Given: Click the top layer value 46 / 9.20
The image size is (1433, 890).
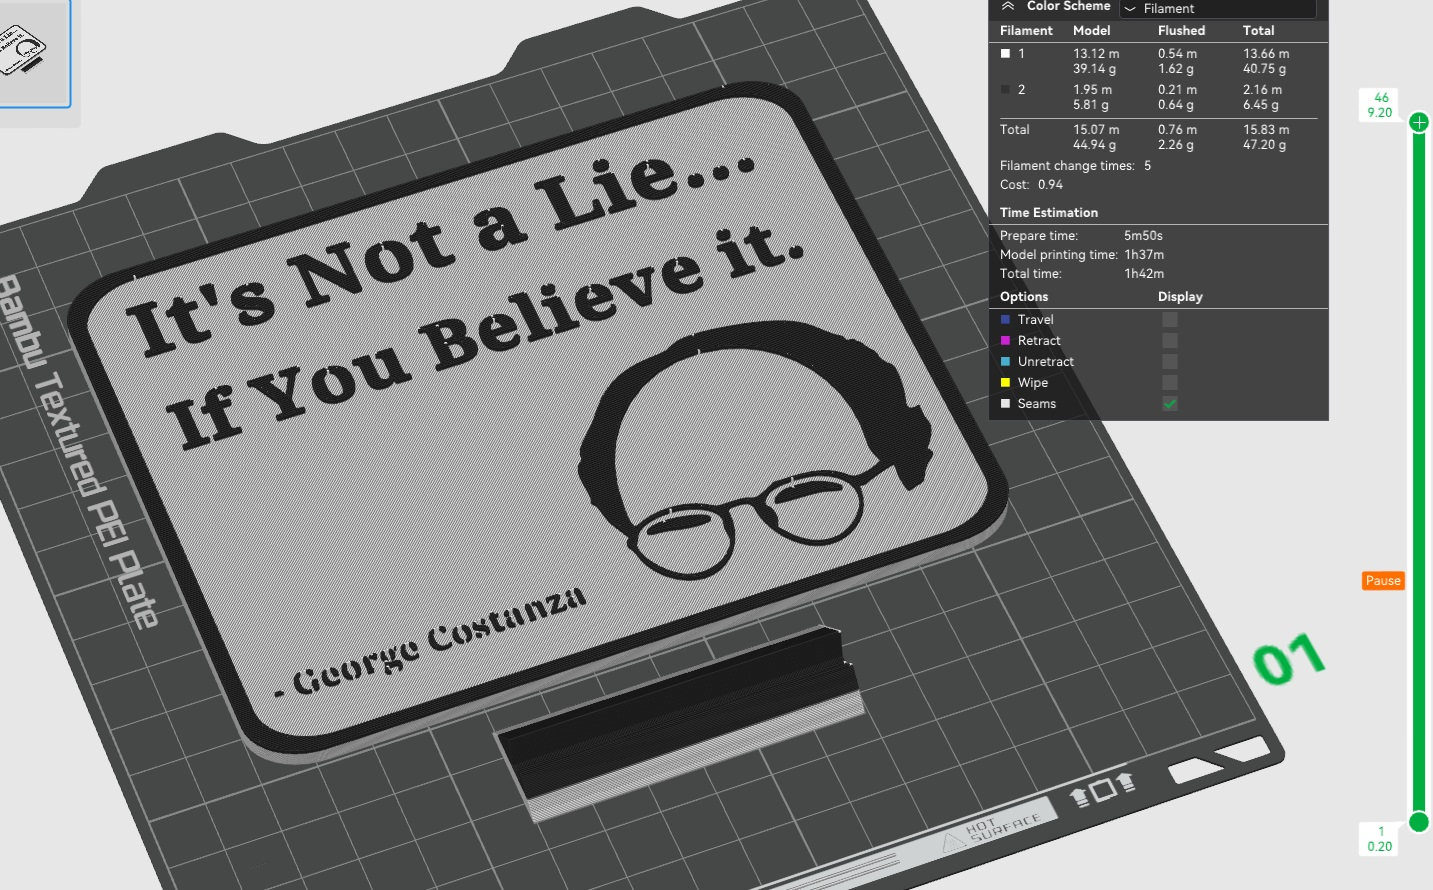Looking at the screenshot, I should click(x=1381, y=105).
